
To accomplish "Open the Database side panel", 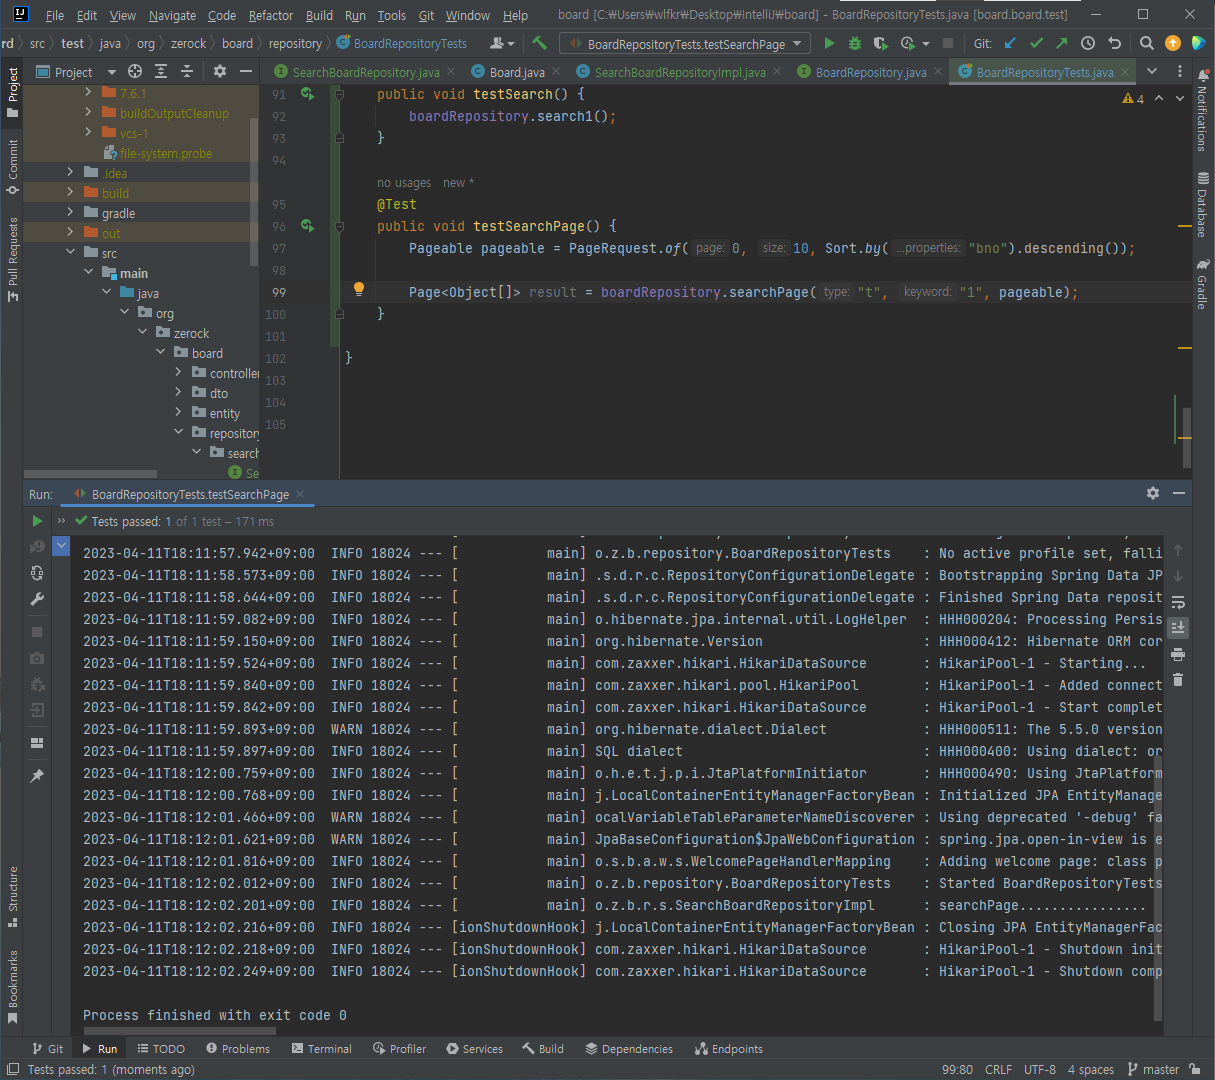I will 1202,205.
